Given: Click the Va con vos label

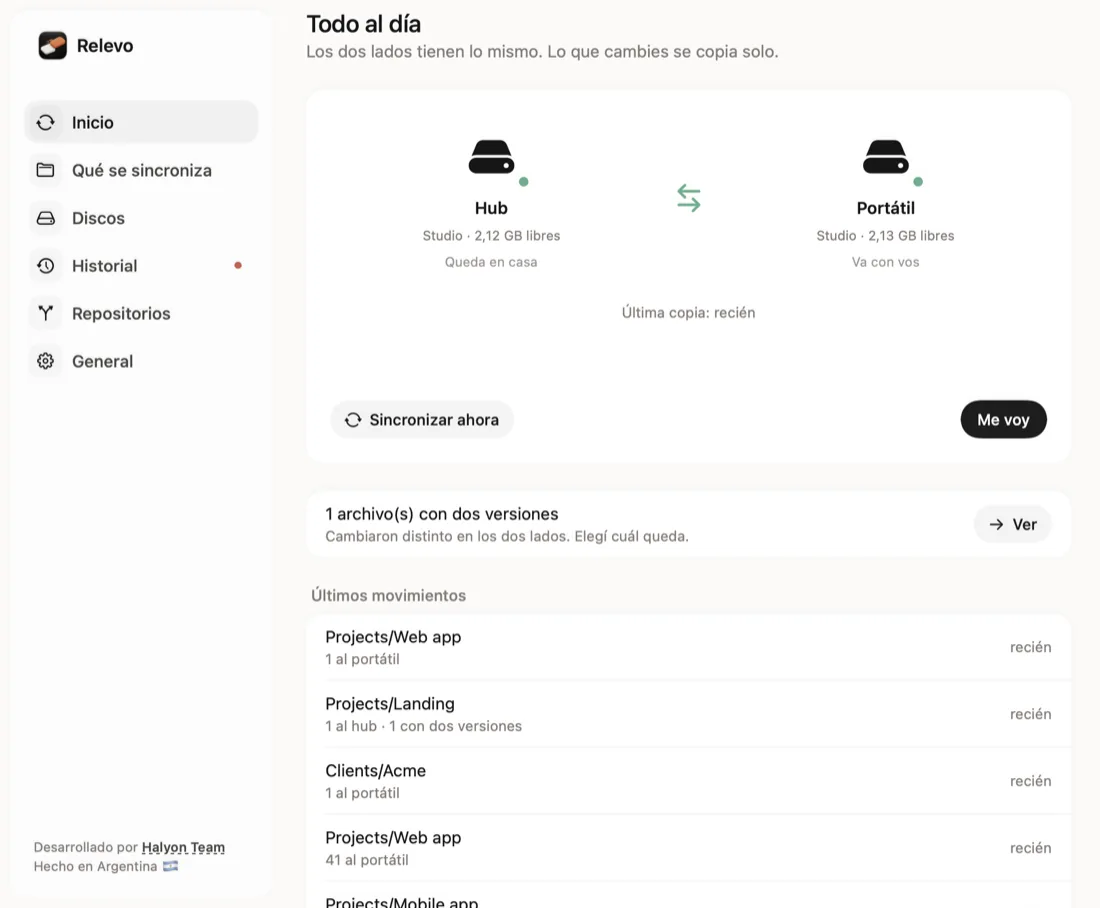Looking at the screenshot, I should pyautogui.click(x=885, y=262).
